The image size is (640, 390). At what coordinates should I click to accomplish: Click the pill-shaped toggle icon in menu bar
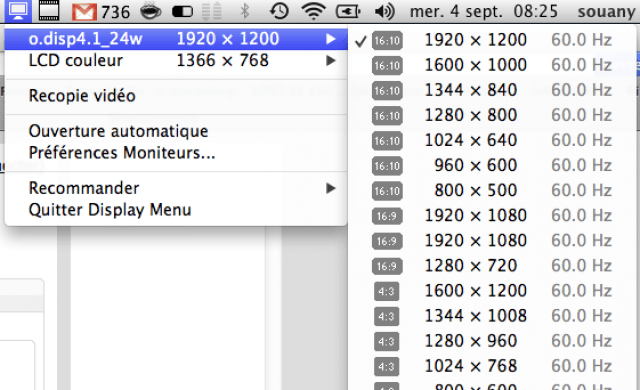pos(182,11)
